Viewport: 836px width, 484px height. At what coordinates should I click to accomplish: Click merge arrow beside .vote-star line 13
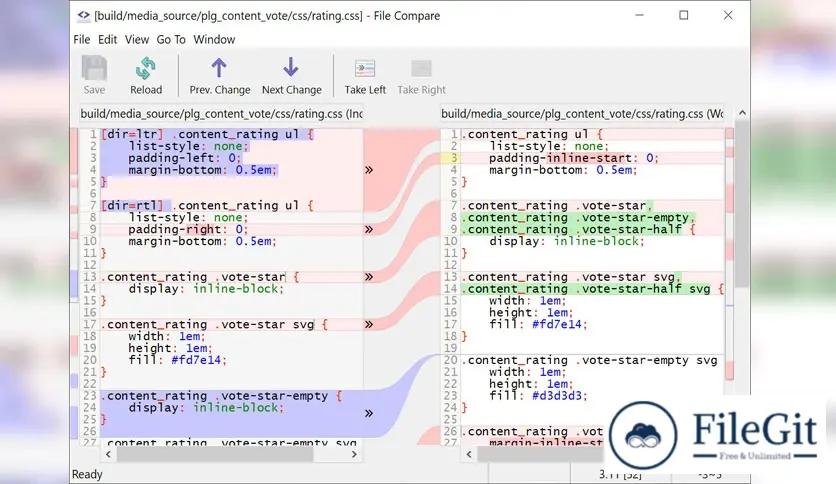point(369,277)
